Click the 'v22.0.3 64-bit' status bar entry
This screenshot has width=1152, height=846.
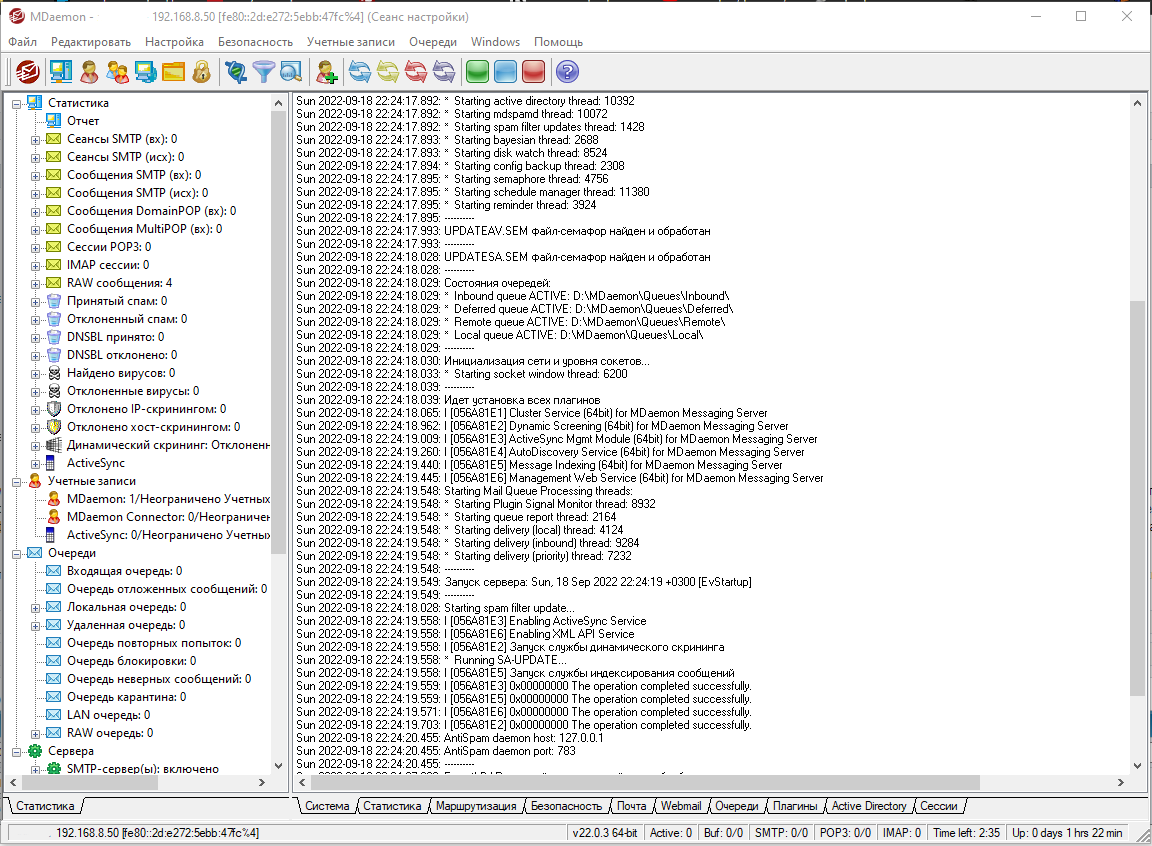pos(605,833)
